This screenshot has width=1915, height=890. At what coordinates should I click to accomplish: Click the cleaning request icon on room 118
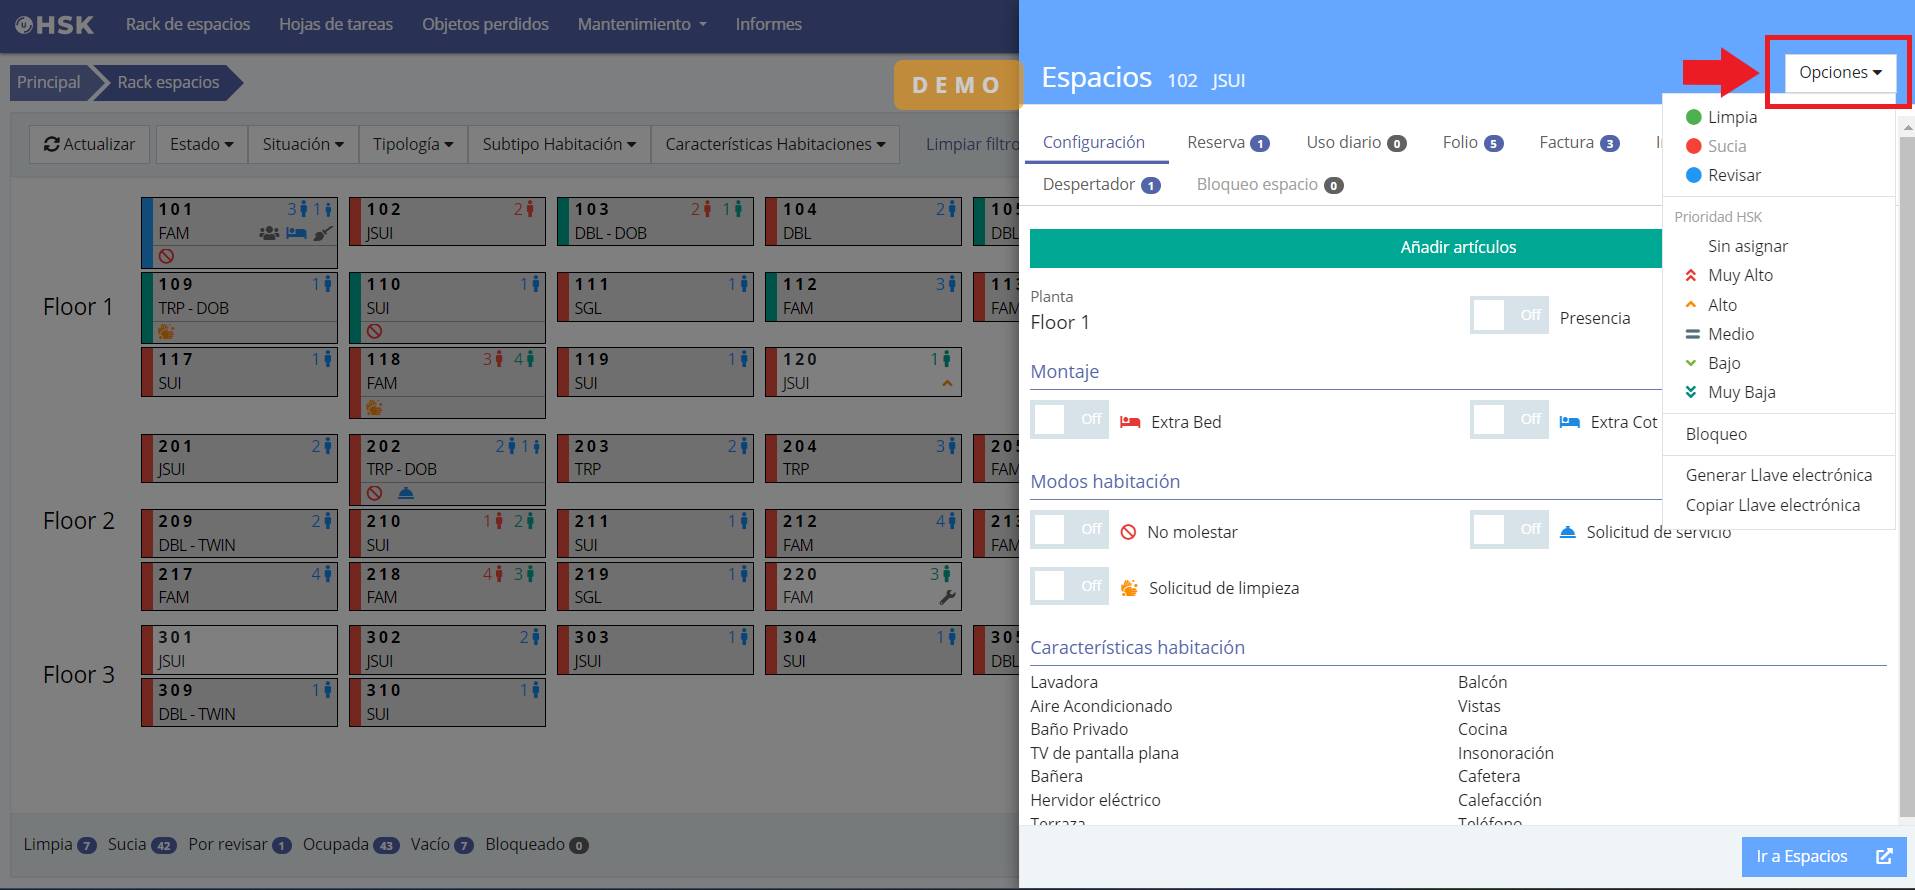(x=374, y=408)
